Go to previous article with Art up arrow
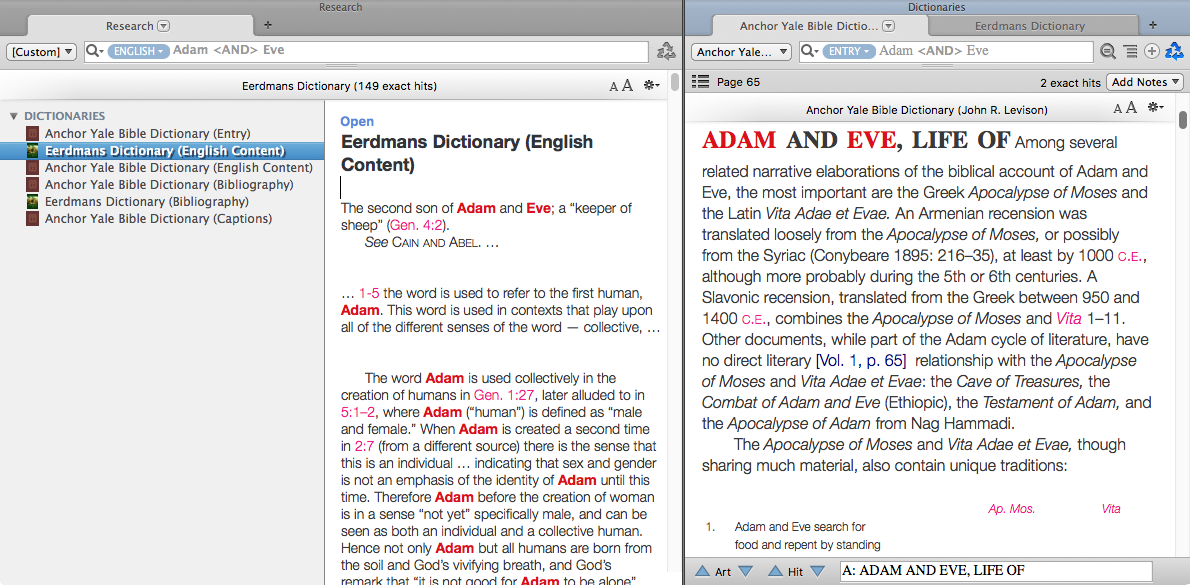 pos(703,571)
